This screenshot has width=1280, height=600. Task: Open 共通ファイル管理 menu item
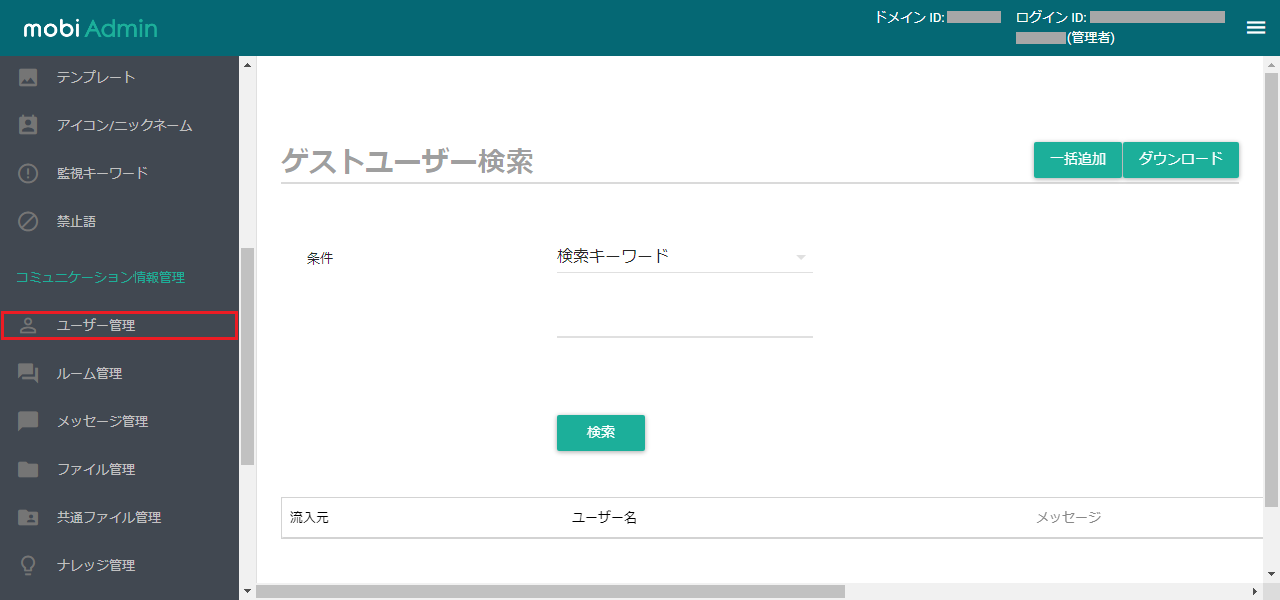119,517
